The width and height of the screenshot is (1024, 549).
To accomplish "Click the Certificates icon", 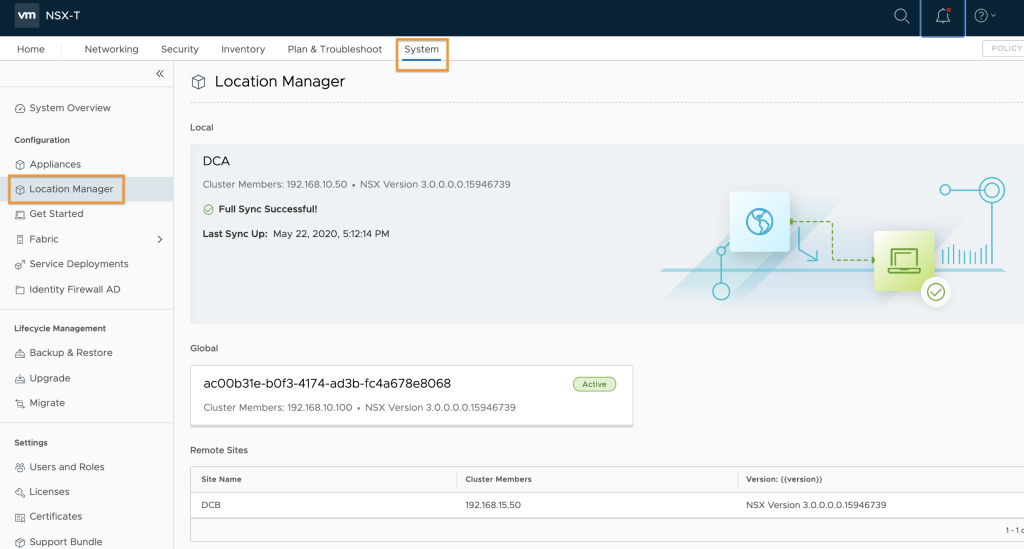I will 20,517.
